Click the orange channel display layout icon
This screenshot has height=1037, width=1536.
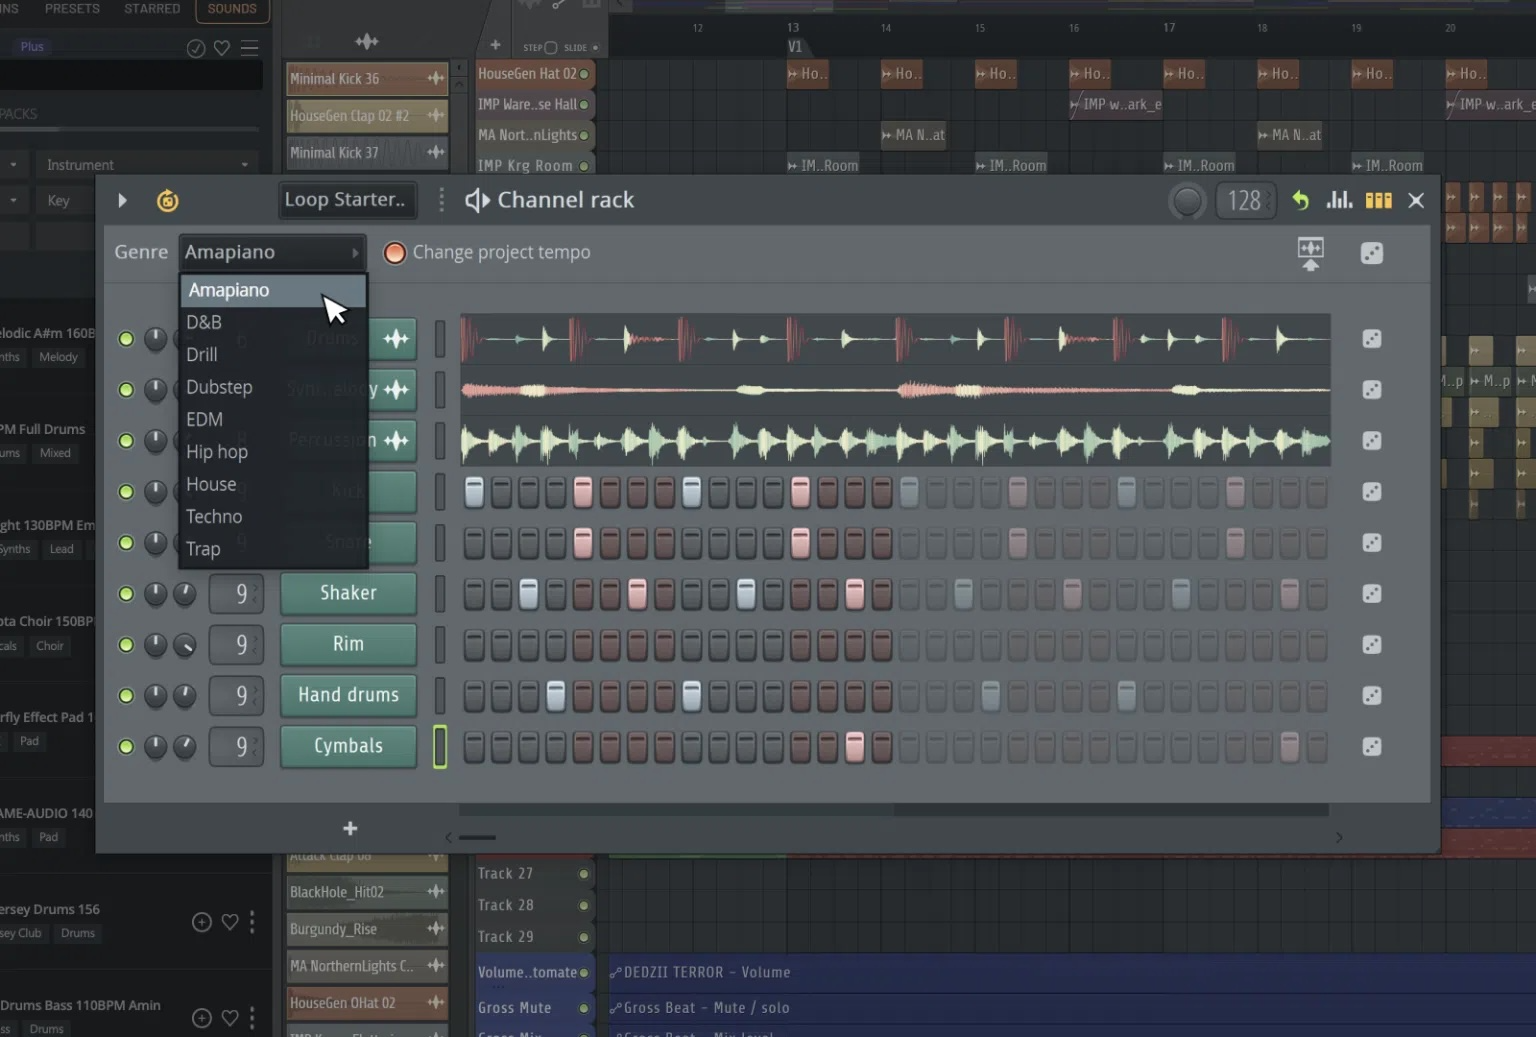(x=1378, y=200)
